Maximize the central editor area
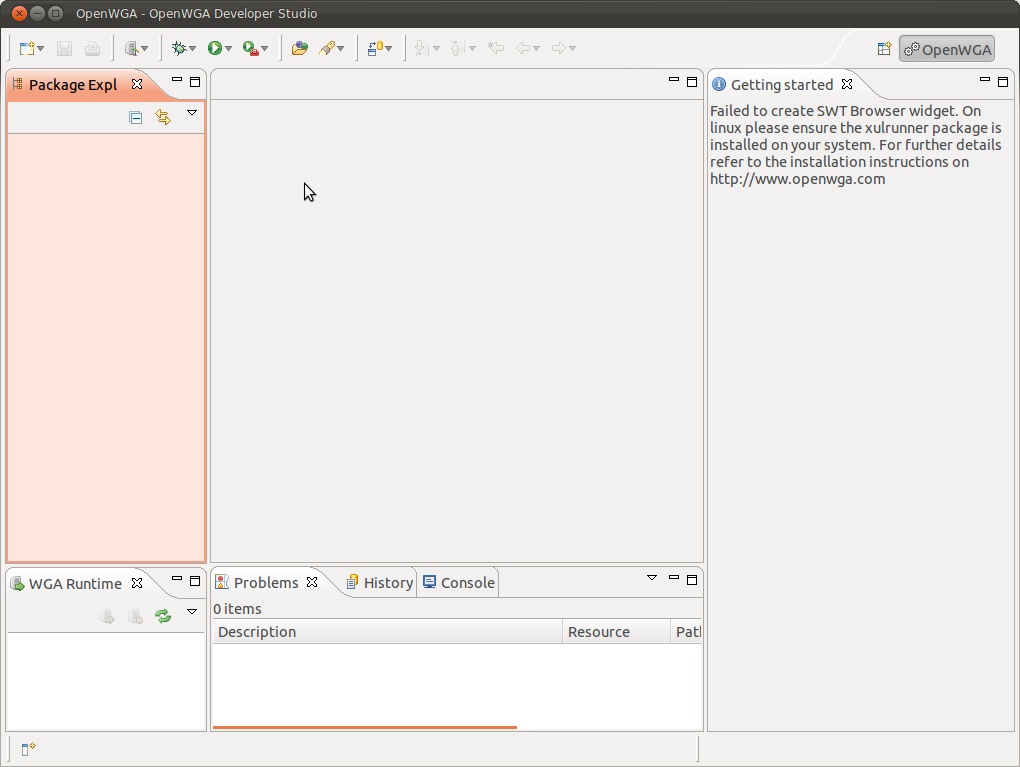 pos(692,82)
